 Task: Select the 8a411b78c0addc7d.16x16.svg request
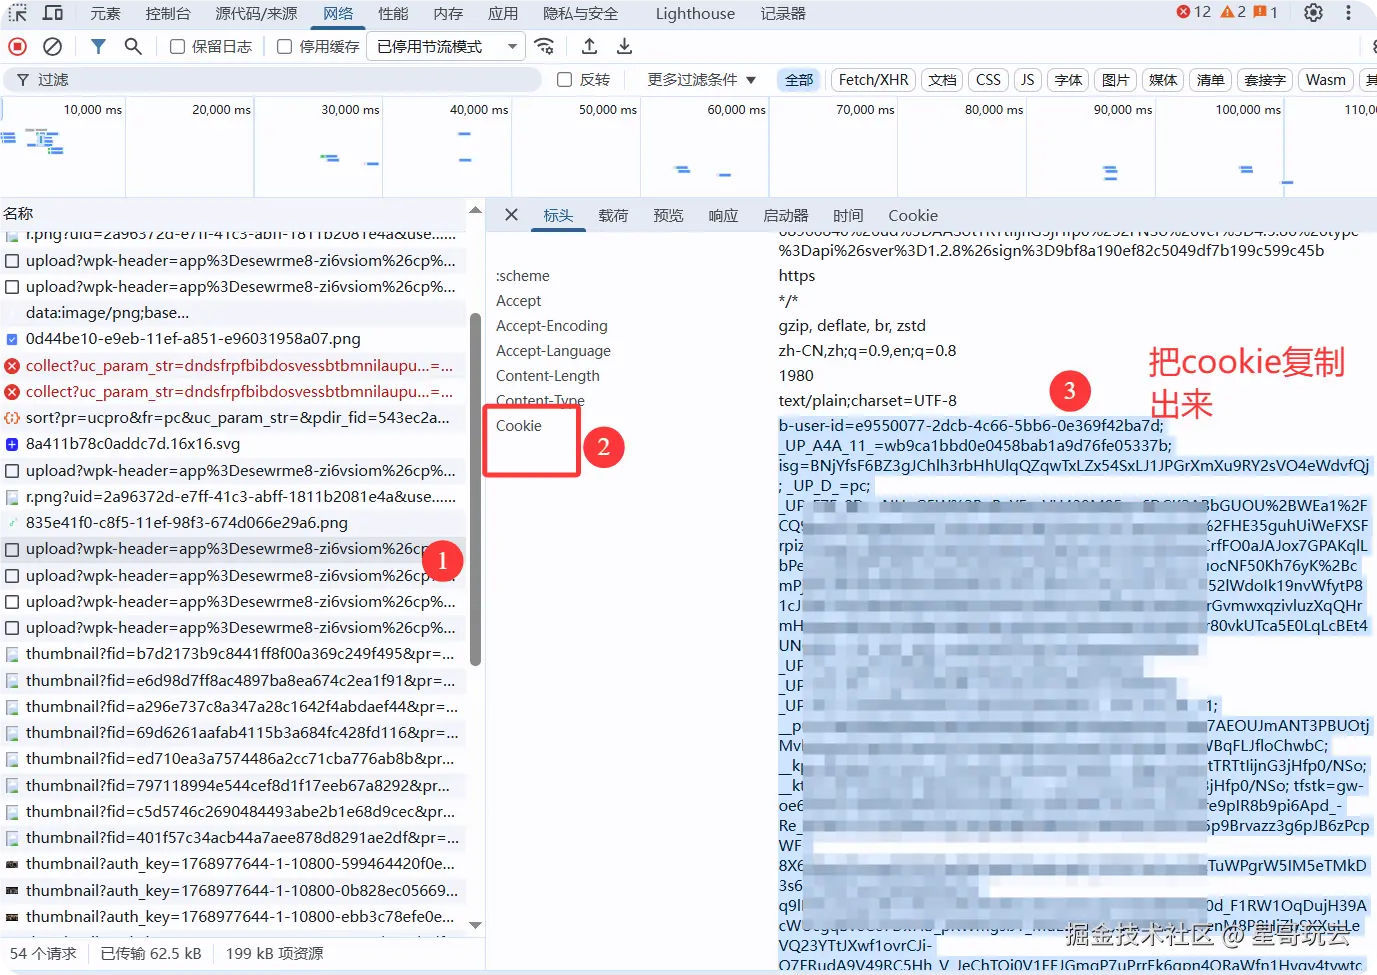pyautogui.click(x=232, y=444)
